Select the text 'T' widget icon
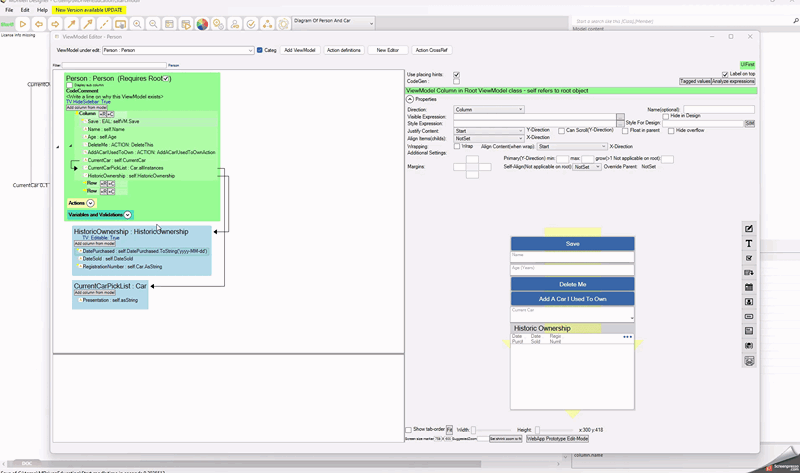 tap(749, 243)
